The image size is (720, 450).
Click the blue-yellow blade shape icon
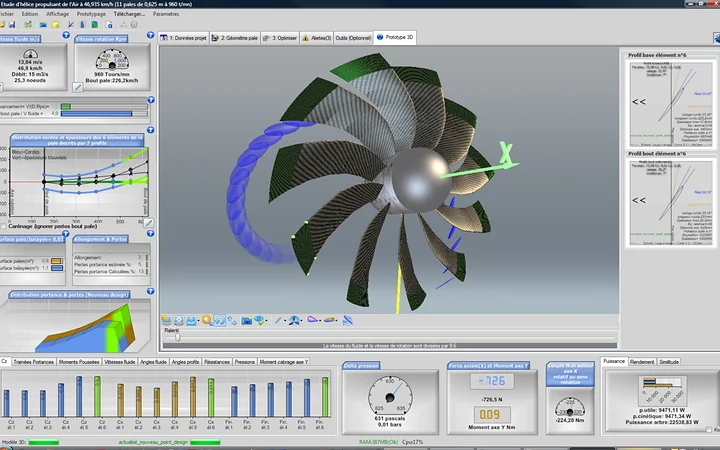click(329, 320)
